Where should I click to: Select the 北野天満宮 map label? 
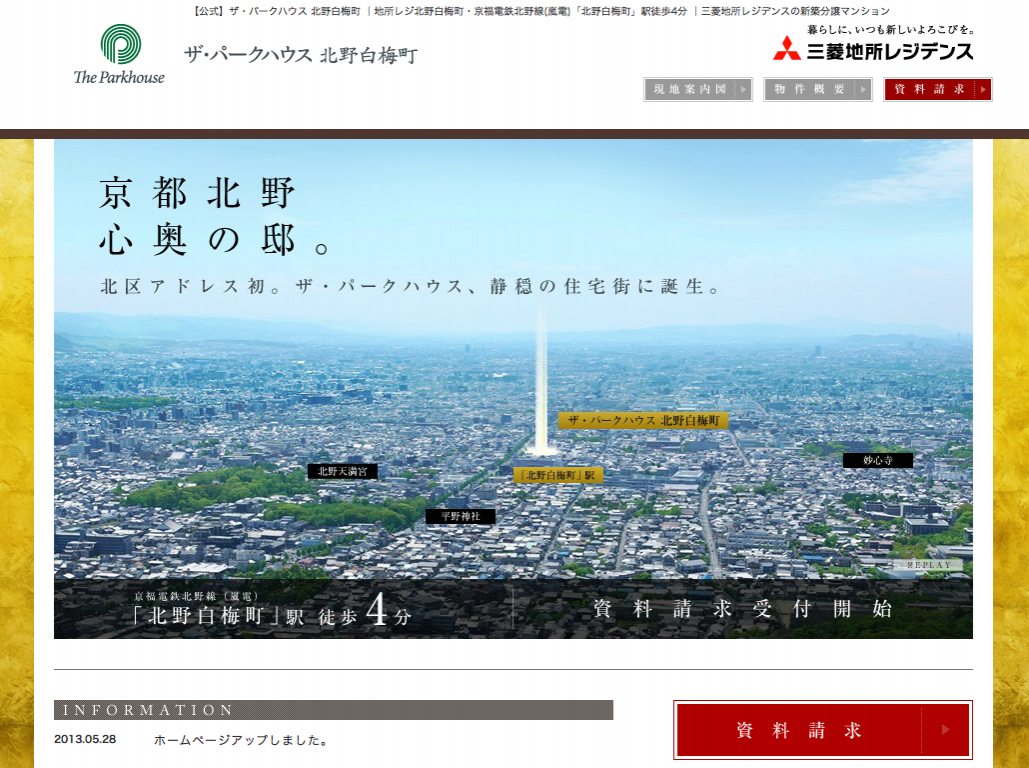point(342,471)
